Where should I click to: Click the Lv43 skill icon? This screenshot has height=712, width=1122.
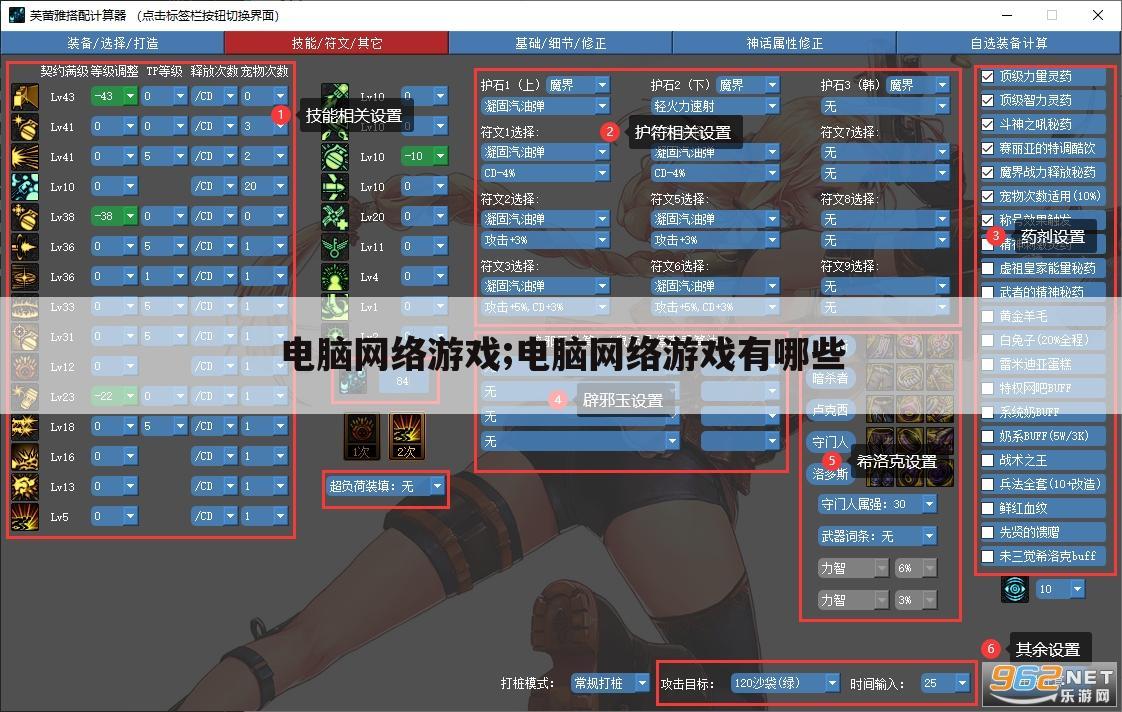(24, 97)
